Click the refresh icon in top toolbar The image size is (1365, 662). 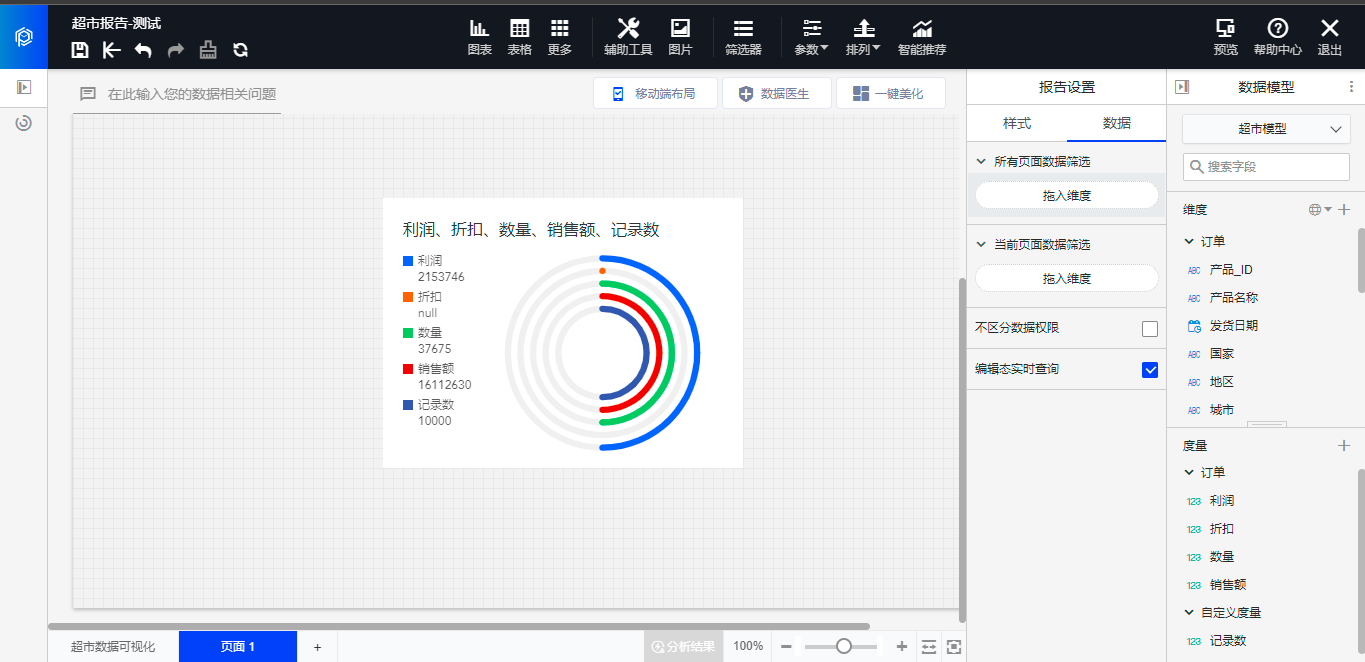click(x=240, y=50)
